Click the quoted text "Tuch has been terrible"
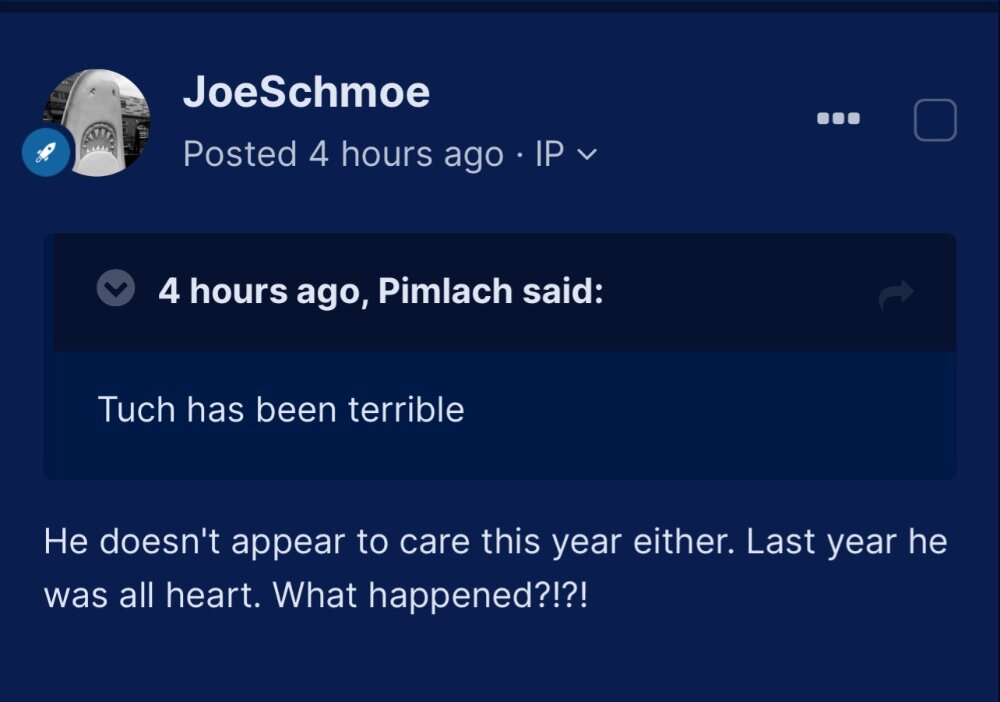 [281, 409]
